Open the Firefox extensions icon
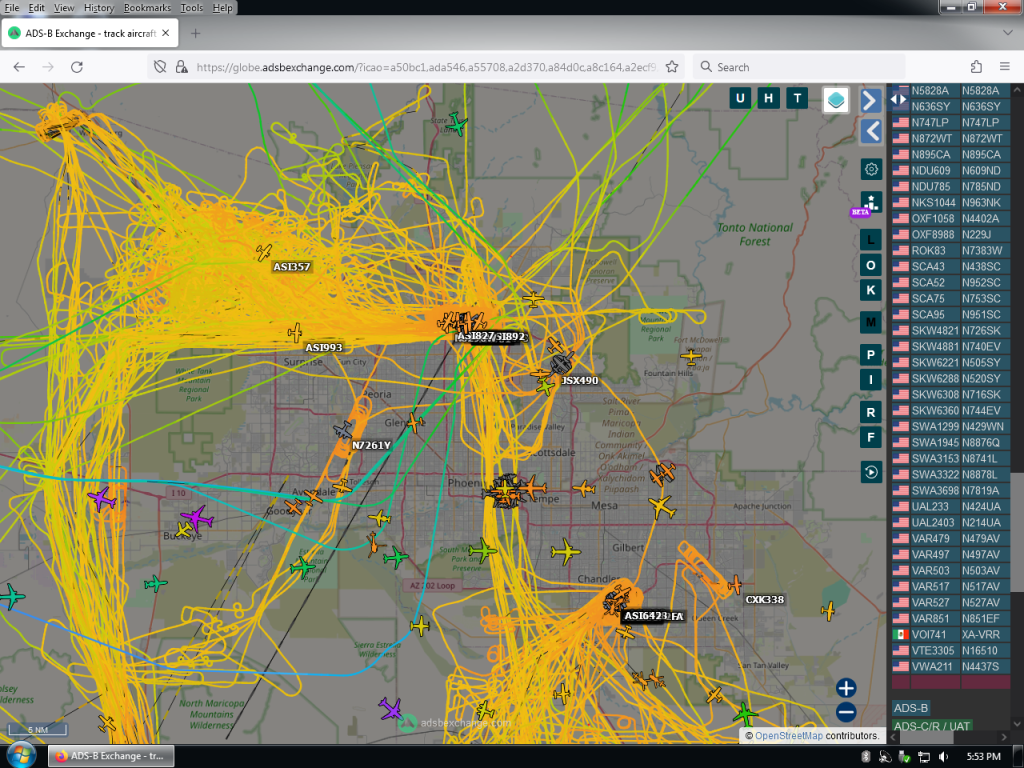Screen dimensions: 1024x768 pyautogui.click(x=976, y=67)
